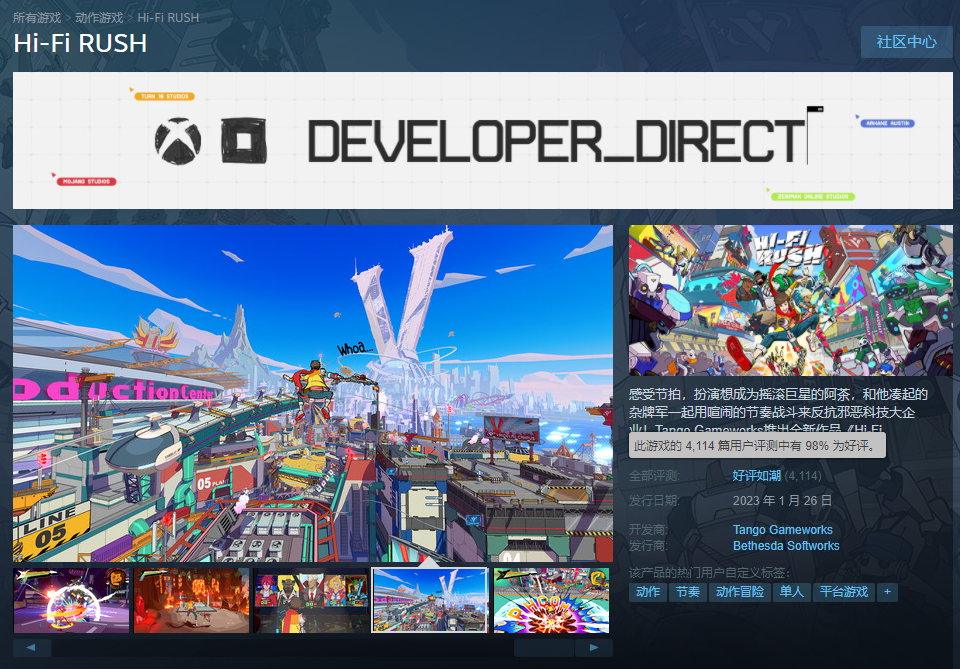The width and height of the screenshot is (960, 669).
Task: Click the Hi-Fi RUSH breadcrumb link
Action: pos(168,18)
